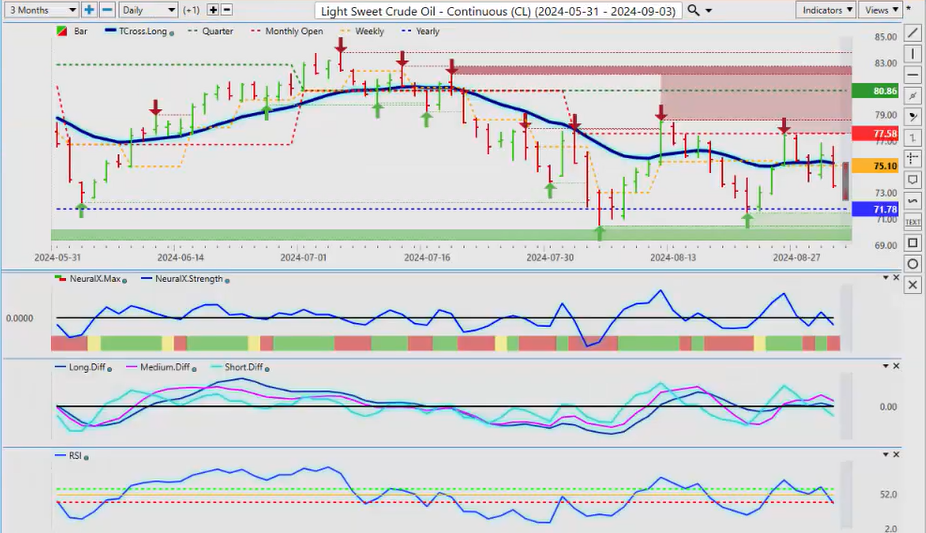Screen dimensions: 926x533
Task: Pick the crosshair cursor tool
Action: pyautogui.click(x=912, y=159)
